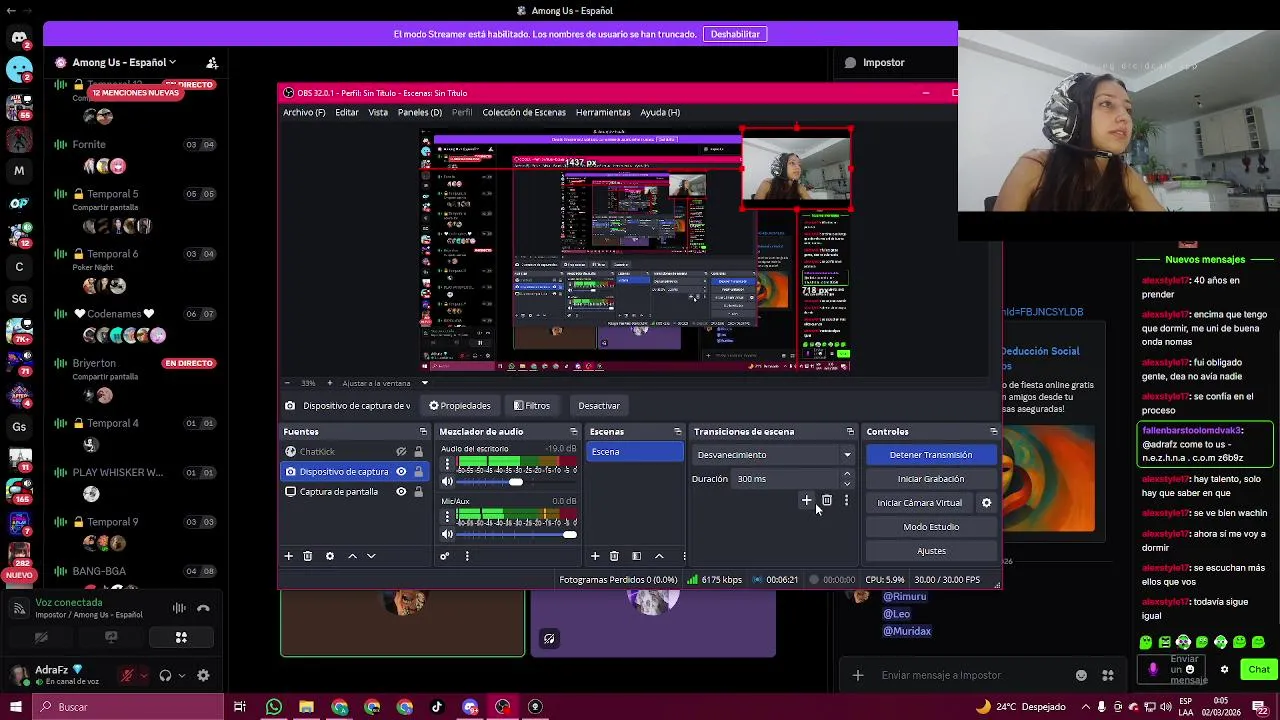Viewport: 1280px width, 720px height.
Task: Click Iniciar Grabación button
Action: (x=931, y=479)
